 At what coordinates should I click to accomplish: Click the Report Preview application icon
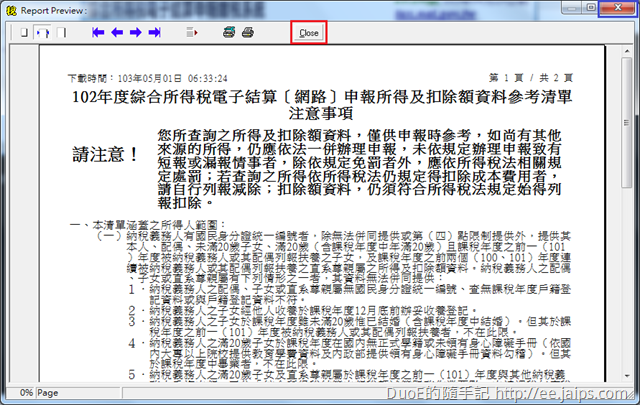11,10
